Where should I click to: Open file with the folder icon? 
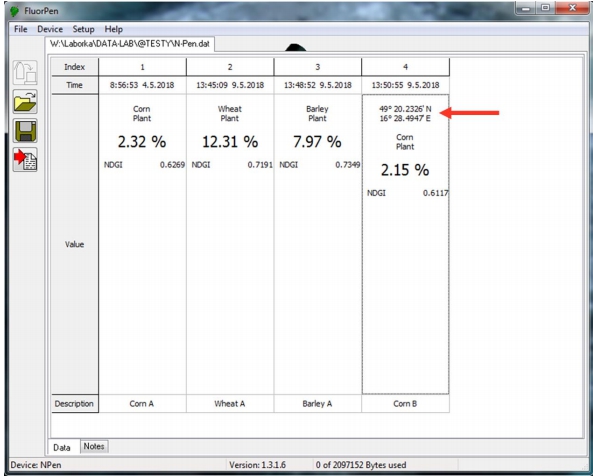pyautogui.click(x=25, y=101)
